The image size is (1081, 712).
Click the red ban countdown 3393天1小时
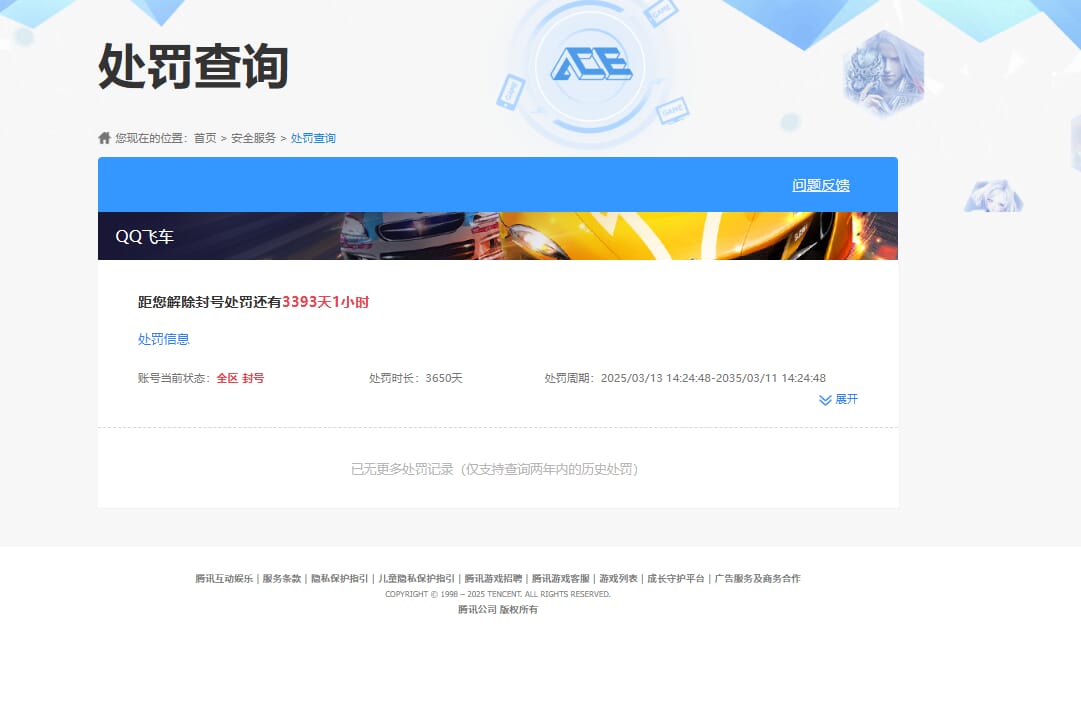click(x=325, y=302)
